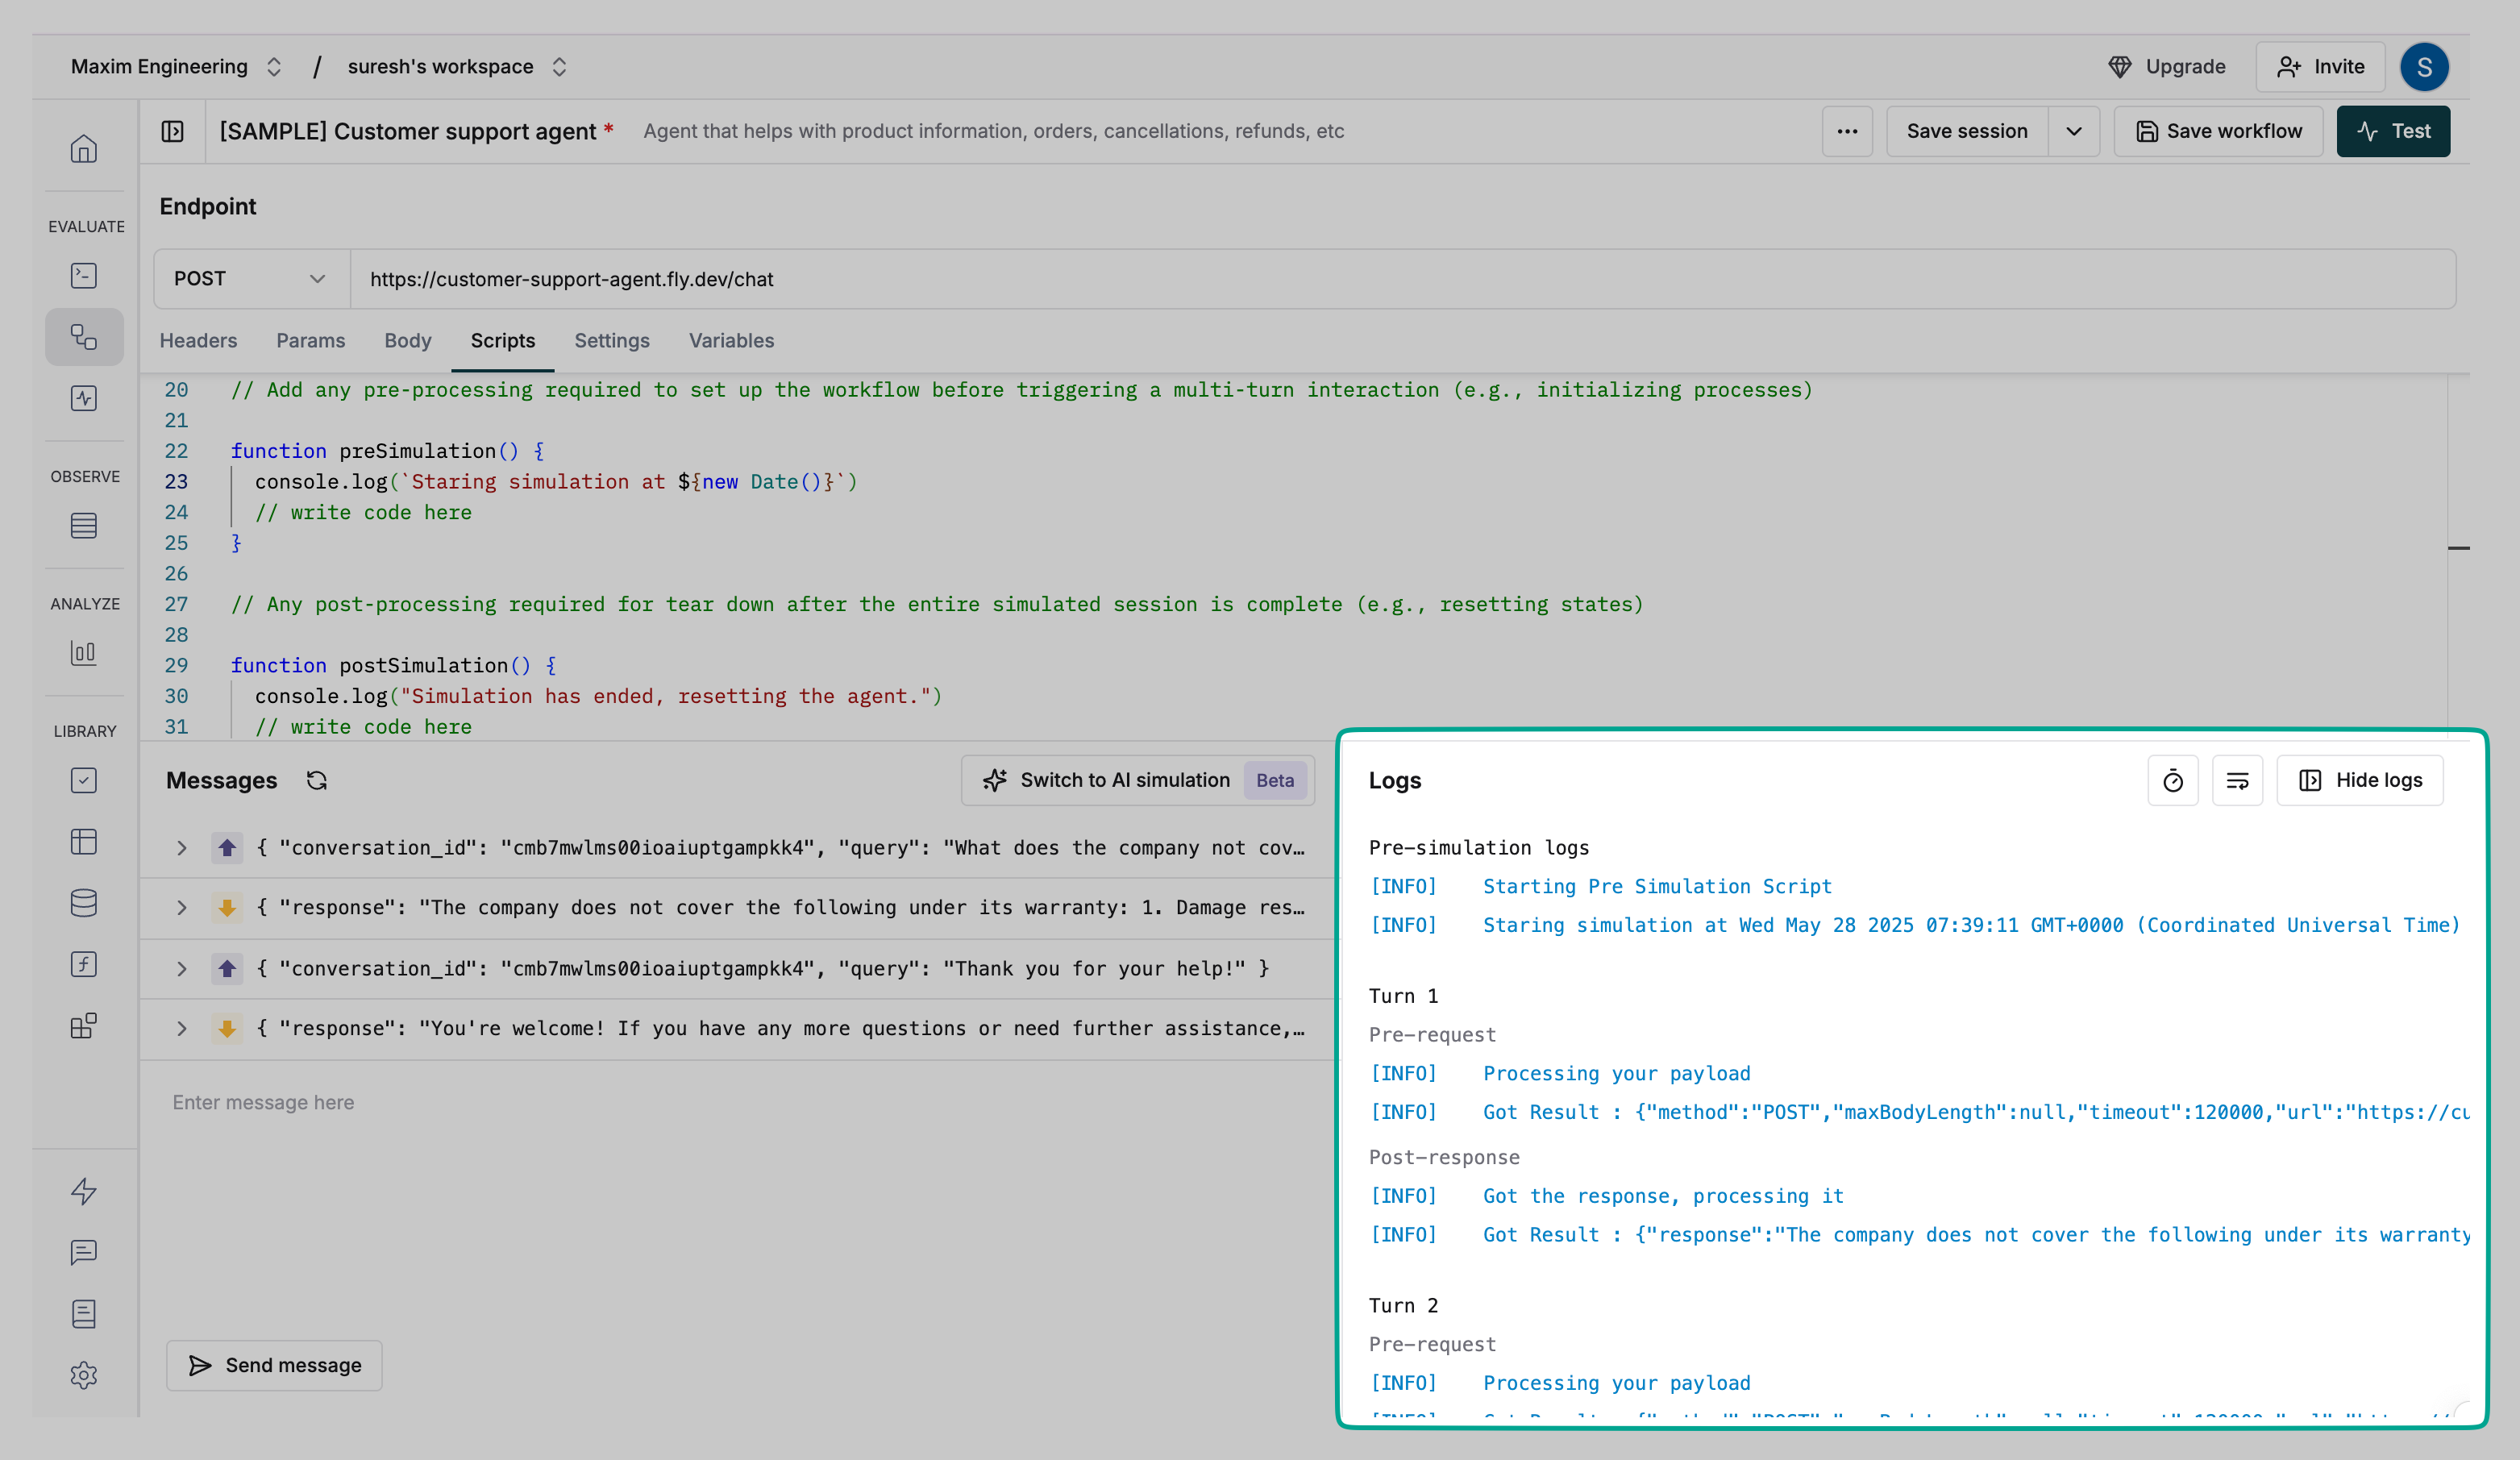Click the Save workflow button
The image size is (2520, 1460).
(x=2218, y=131)
